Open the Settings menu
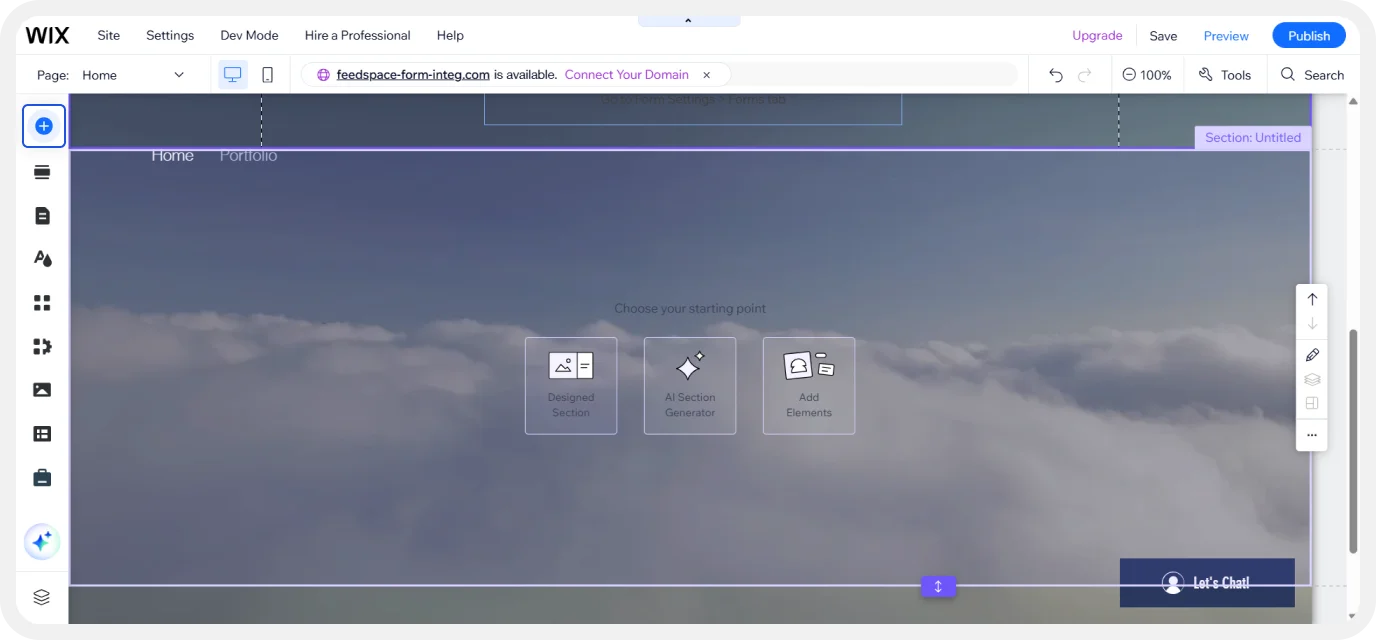This screenshot has height=640, width=1376. coord(169,35)
